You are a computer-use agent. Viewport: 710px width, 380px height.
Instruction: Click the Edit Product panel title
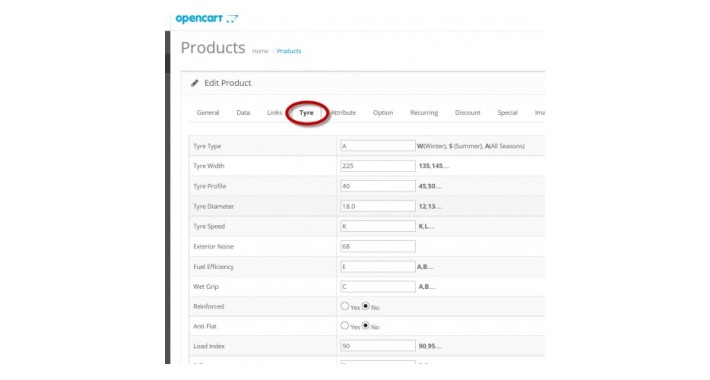(228, 83)
